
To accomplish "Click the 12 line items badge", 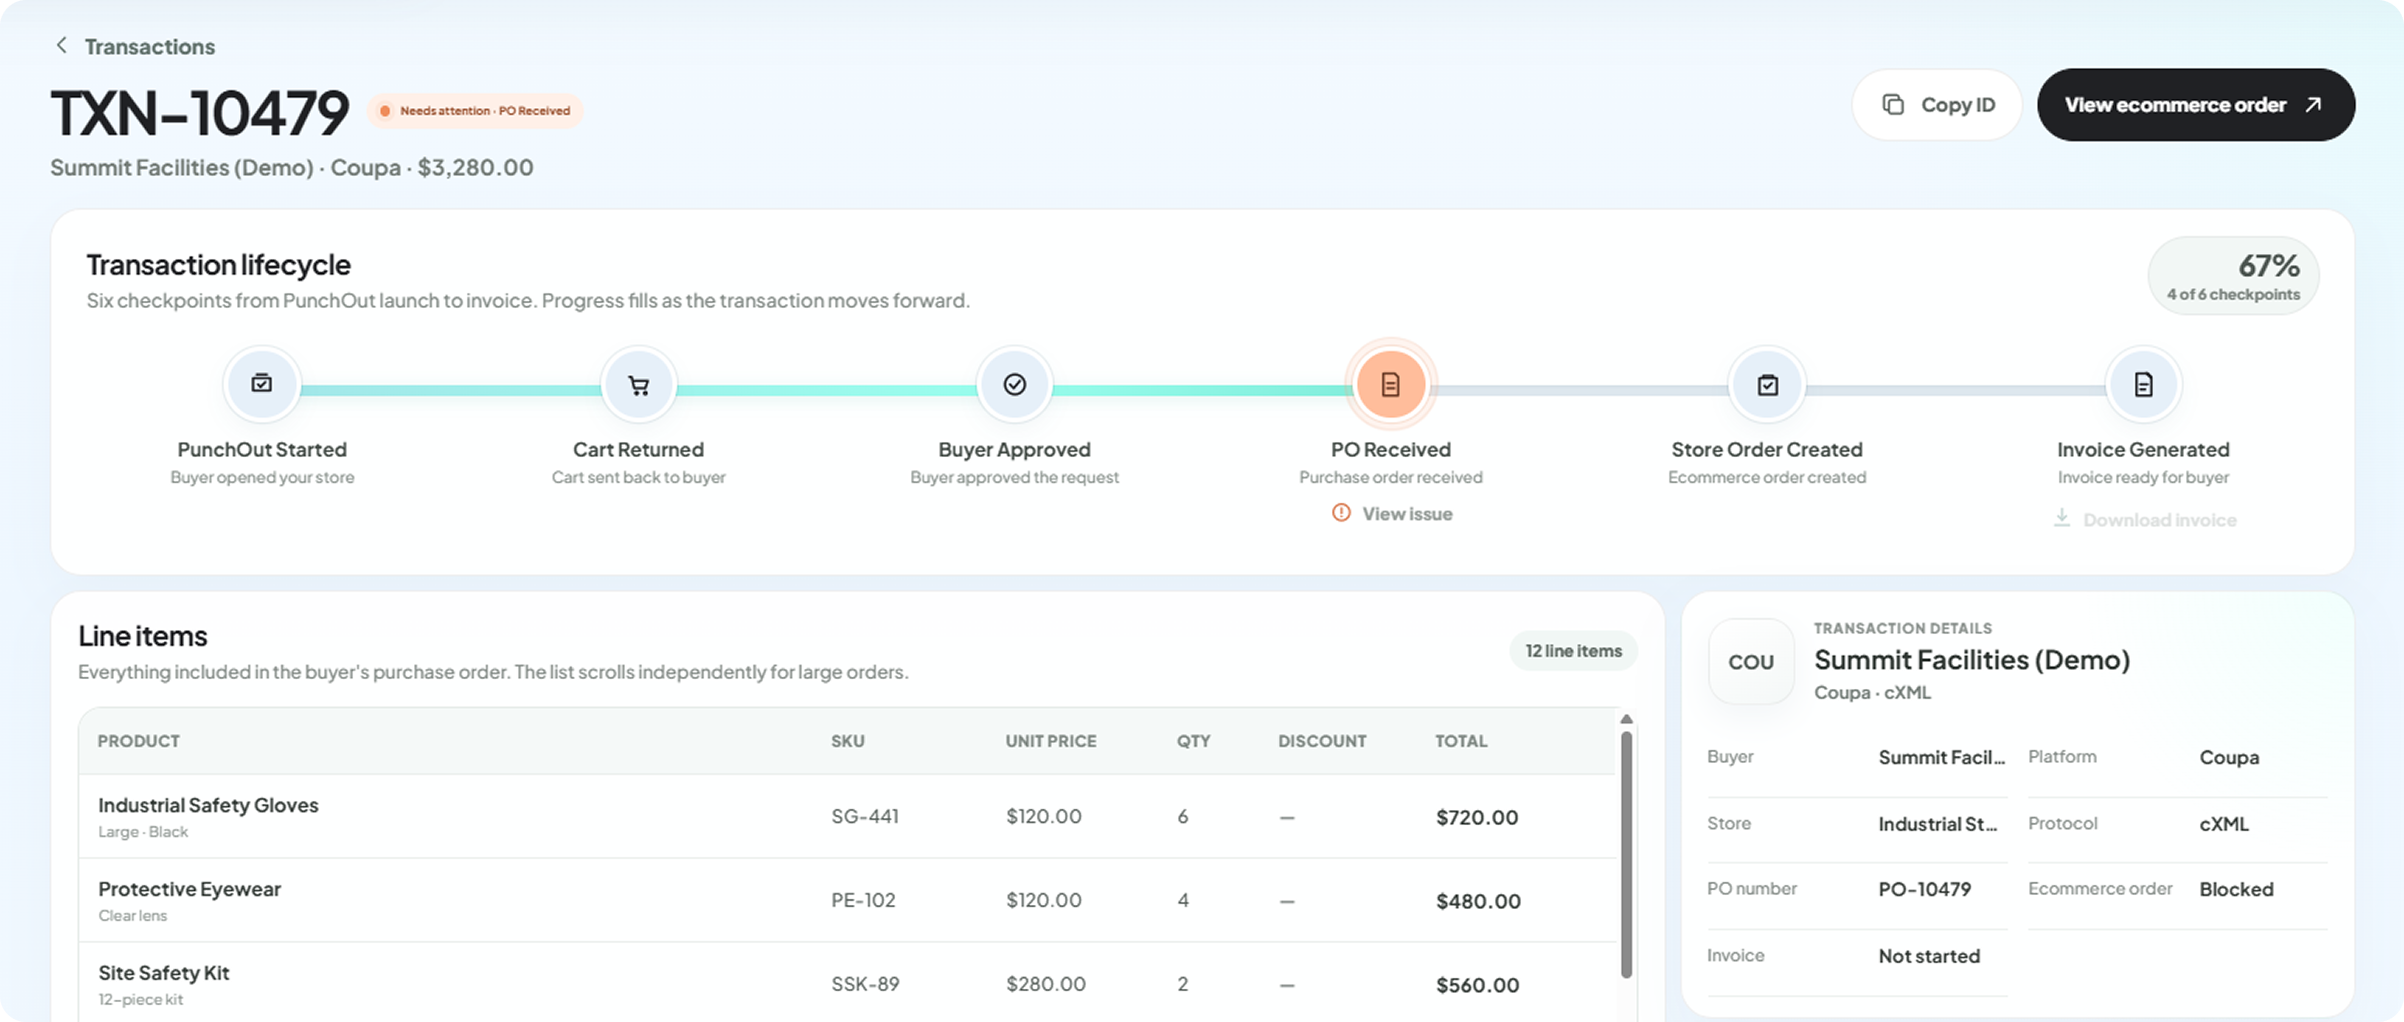I will click(x=1573, y=651).
